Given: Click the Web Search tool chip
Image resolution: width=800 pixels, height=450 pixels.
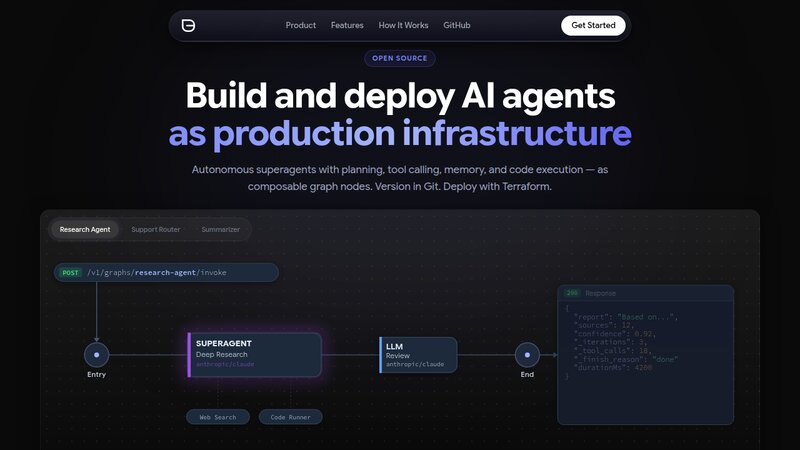Looking at the screenshot, I should click(x=218, y=417).
